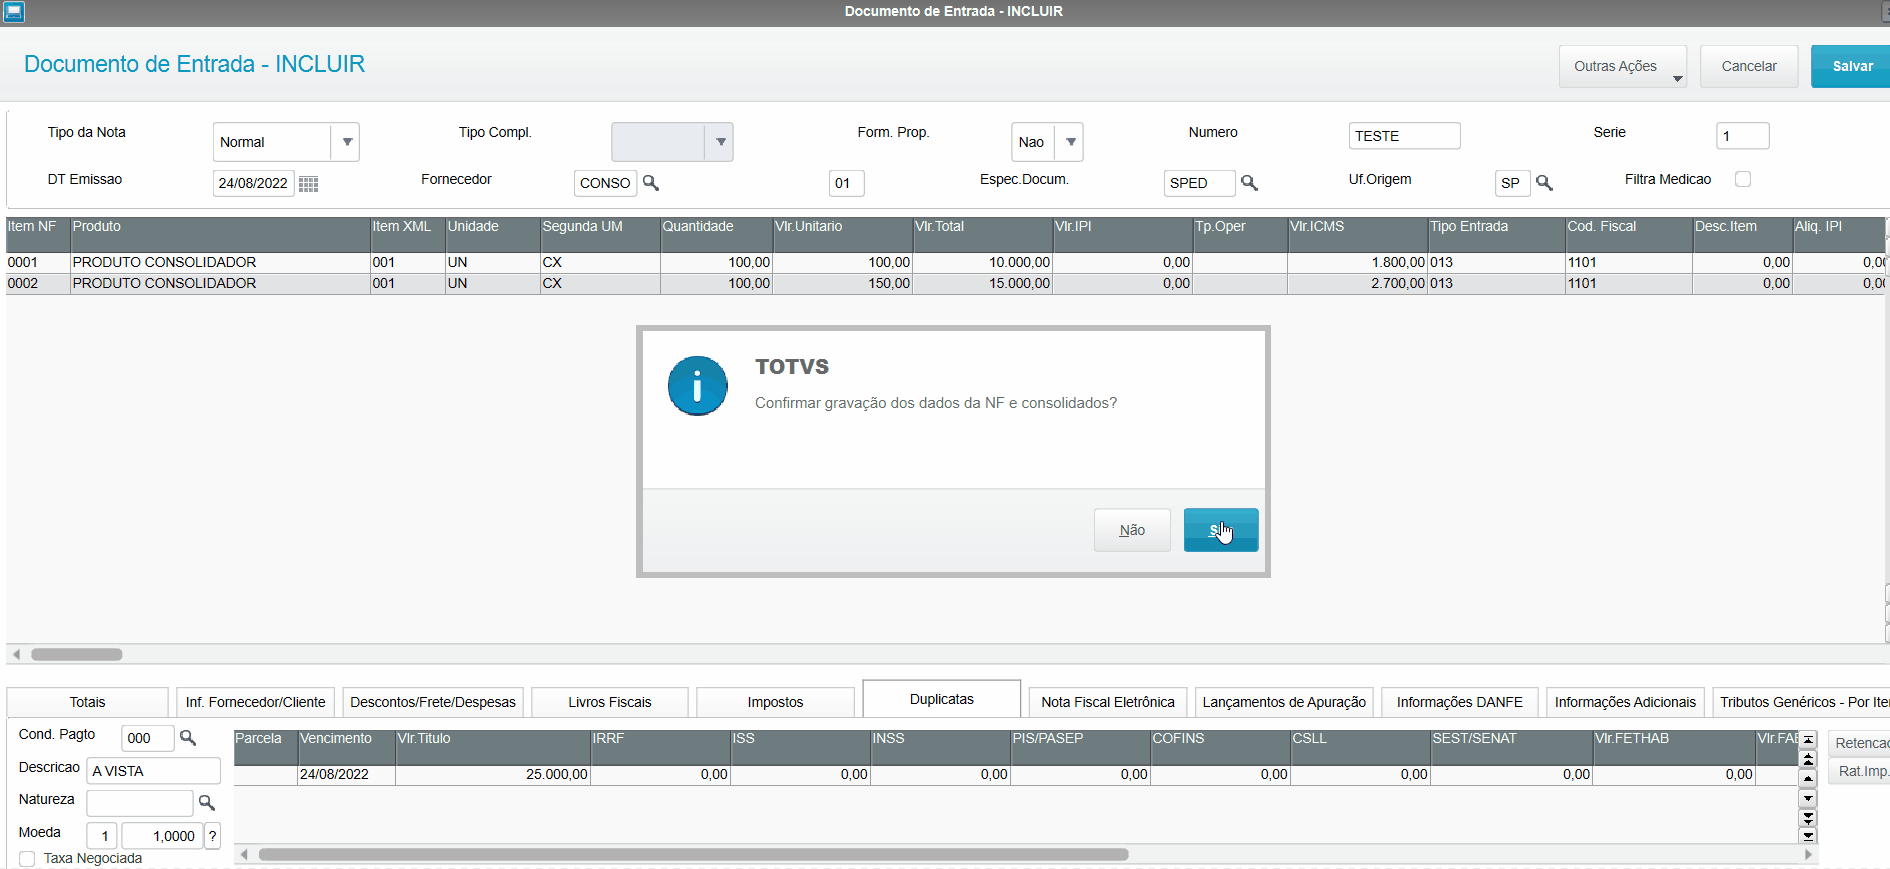Open the Tipo da Nota dropdown
This screenshot has height=869, width=1890.
346,142
